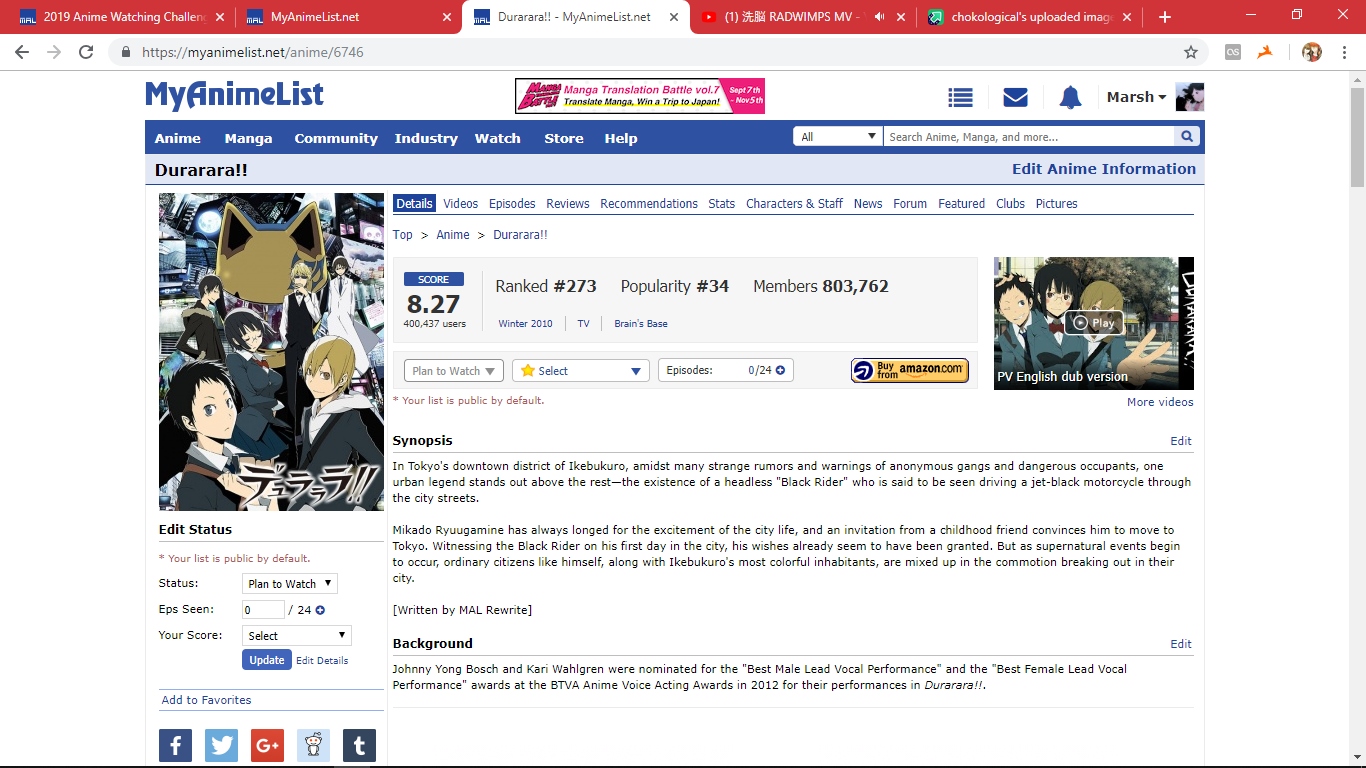
Task: Open the Plan to Watch dropdown near score
Action: (453, 371)
